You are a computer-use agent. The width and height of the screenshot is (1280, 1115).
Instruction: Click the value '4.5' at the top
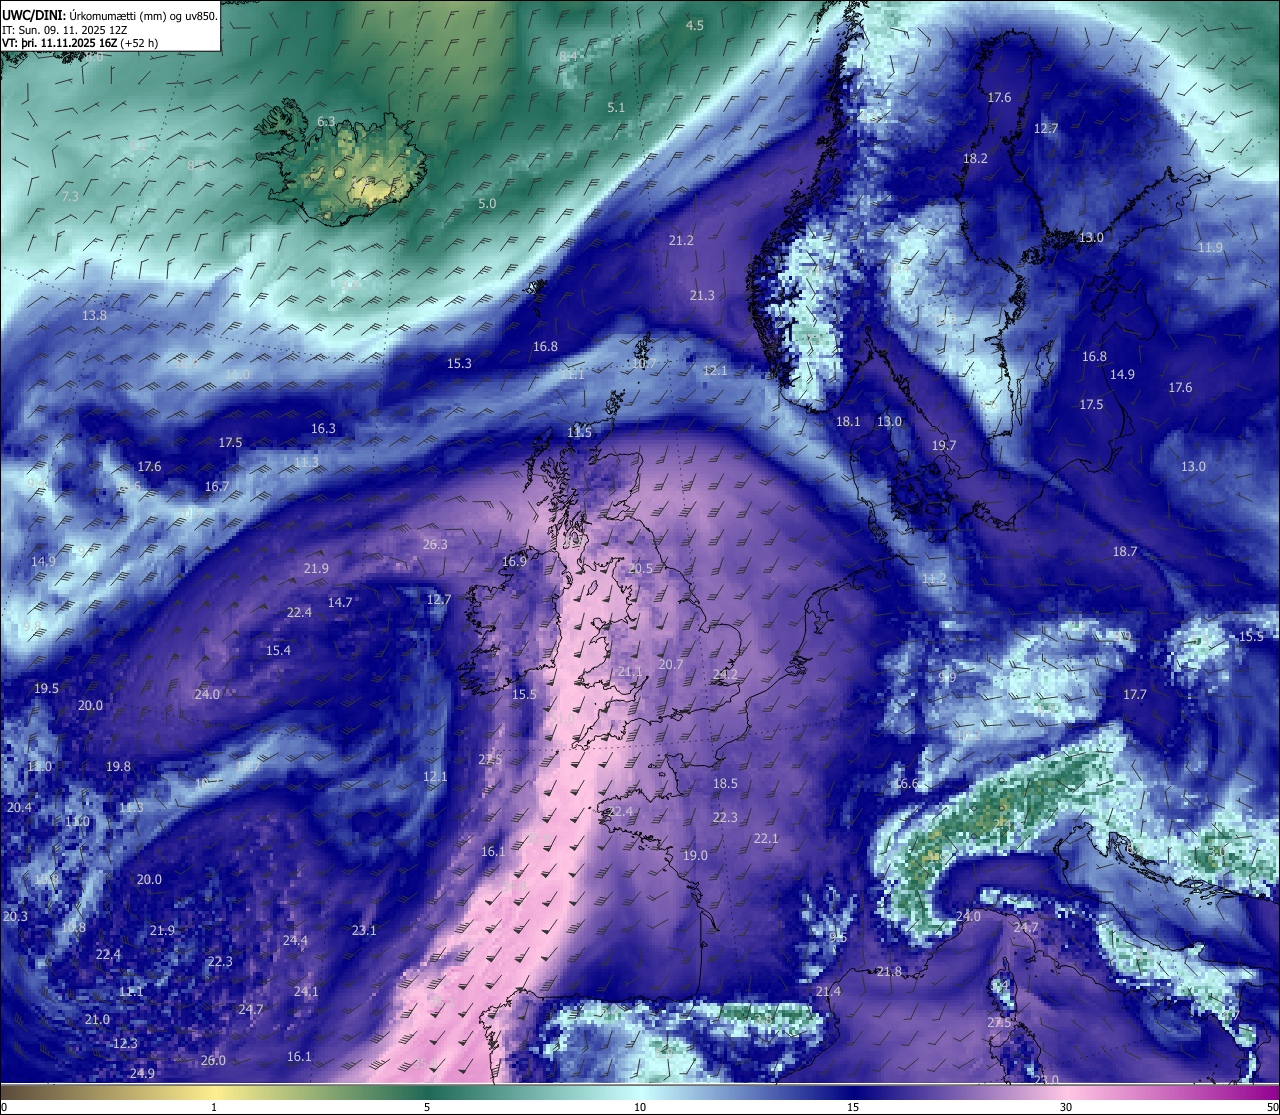tap(695, 25)
